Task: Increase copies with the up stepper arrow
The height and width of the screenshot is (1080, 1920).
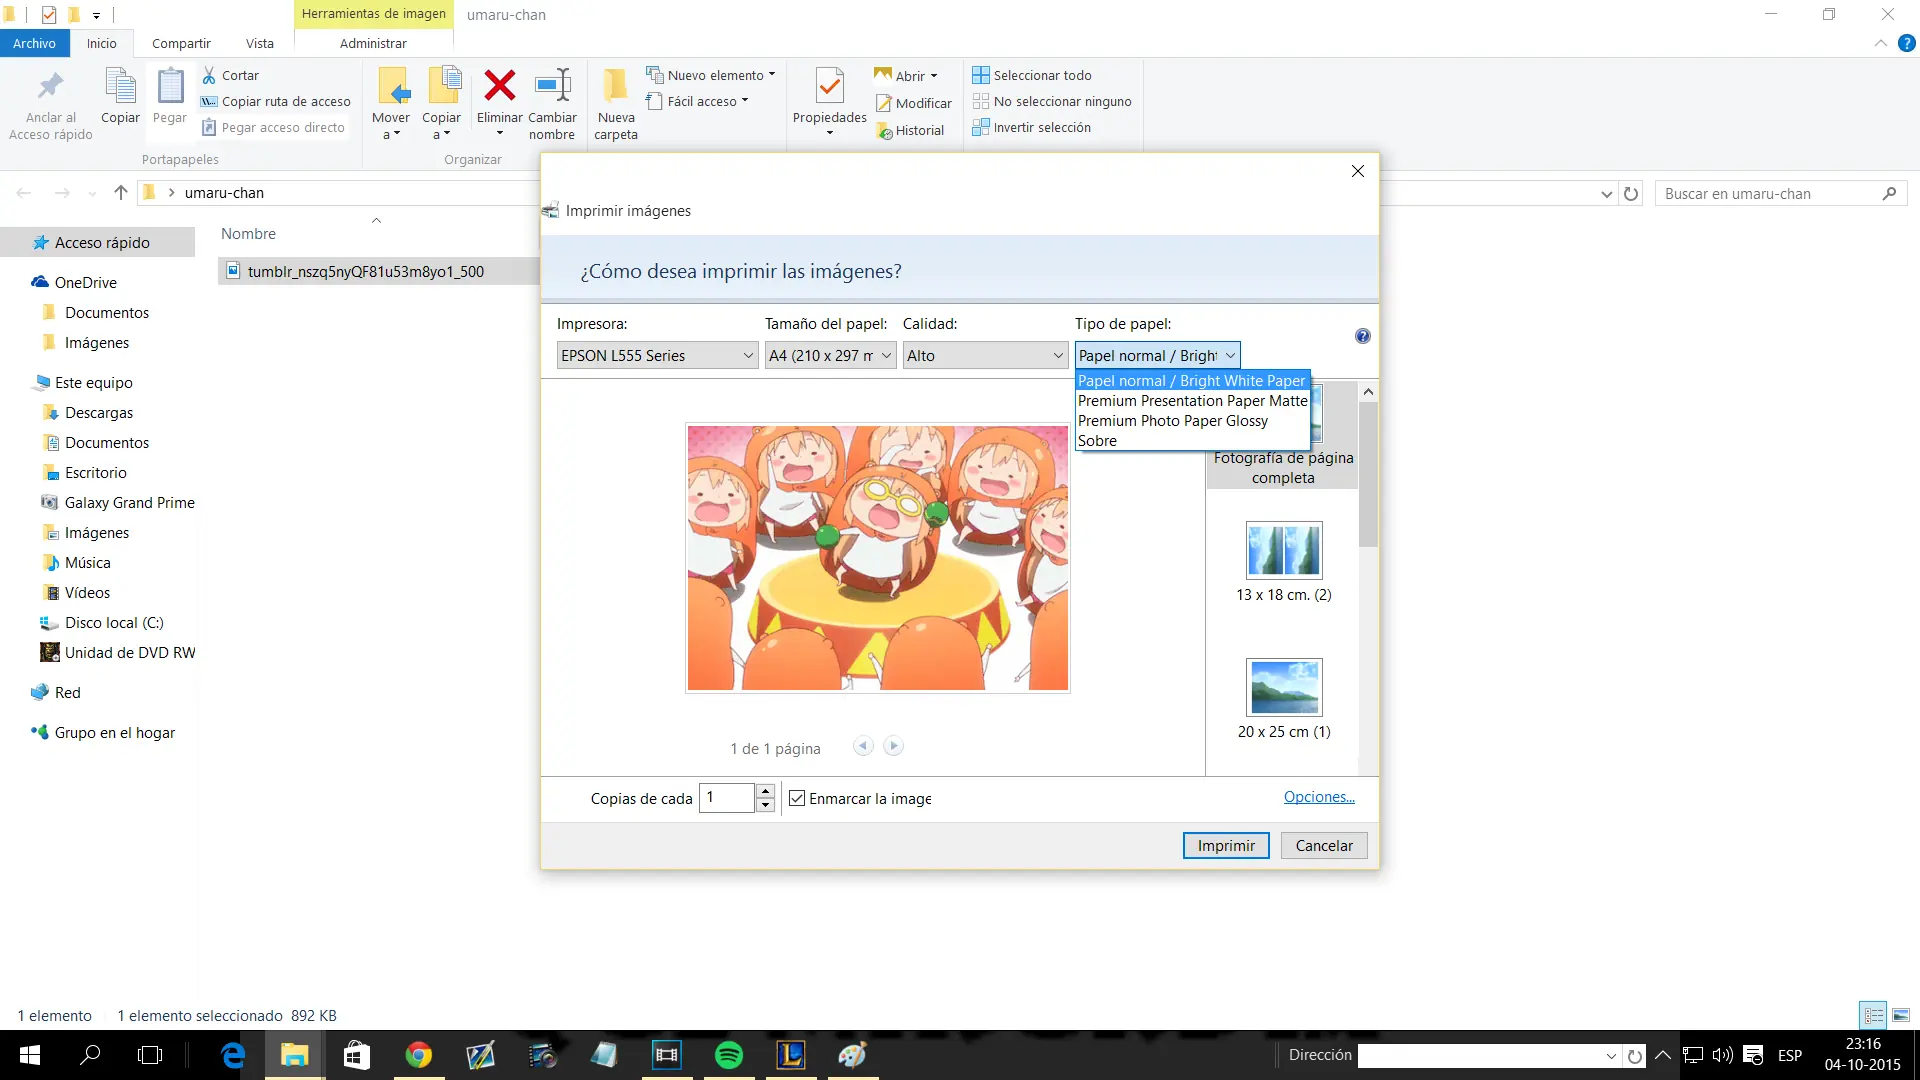Action: pyautogui.click(x=765, y=791)
